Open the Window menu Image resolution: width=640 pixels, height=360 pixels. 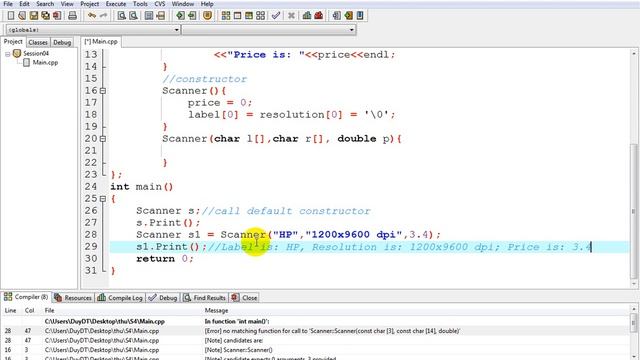182,4
